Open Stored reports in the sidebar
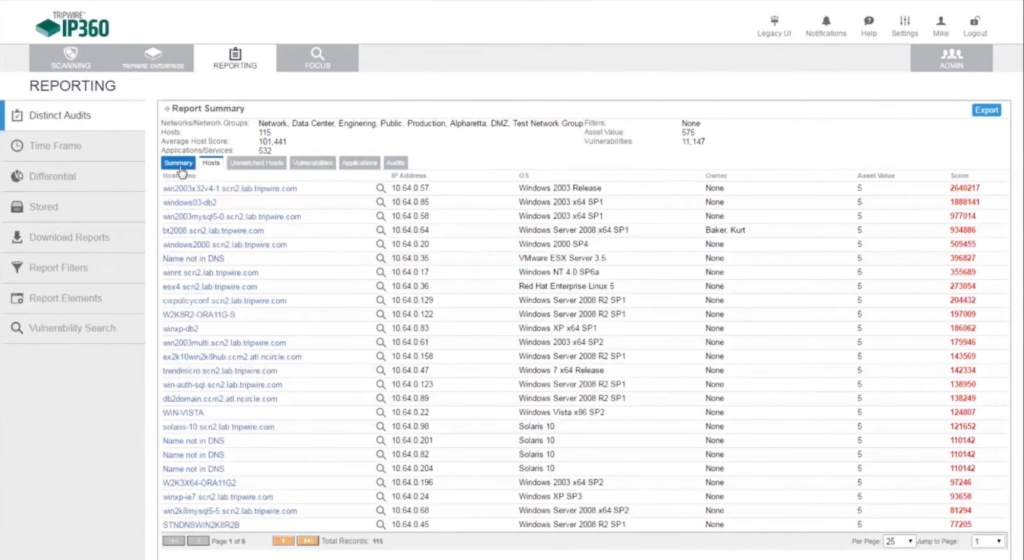The height and width of the screenshot is (560, 1024). click(73, 207)
